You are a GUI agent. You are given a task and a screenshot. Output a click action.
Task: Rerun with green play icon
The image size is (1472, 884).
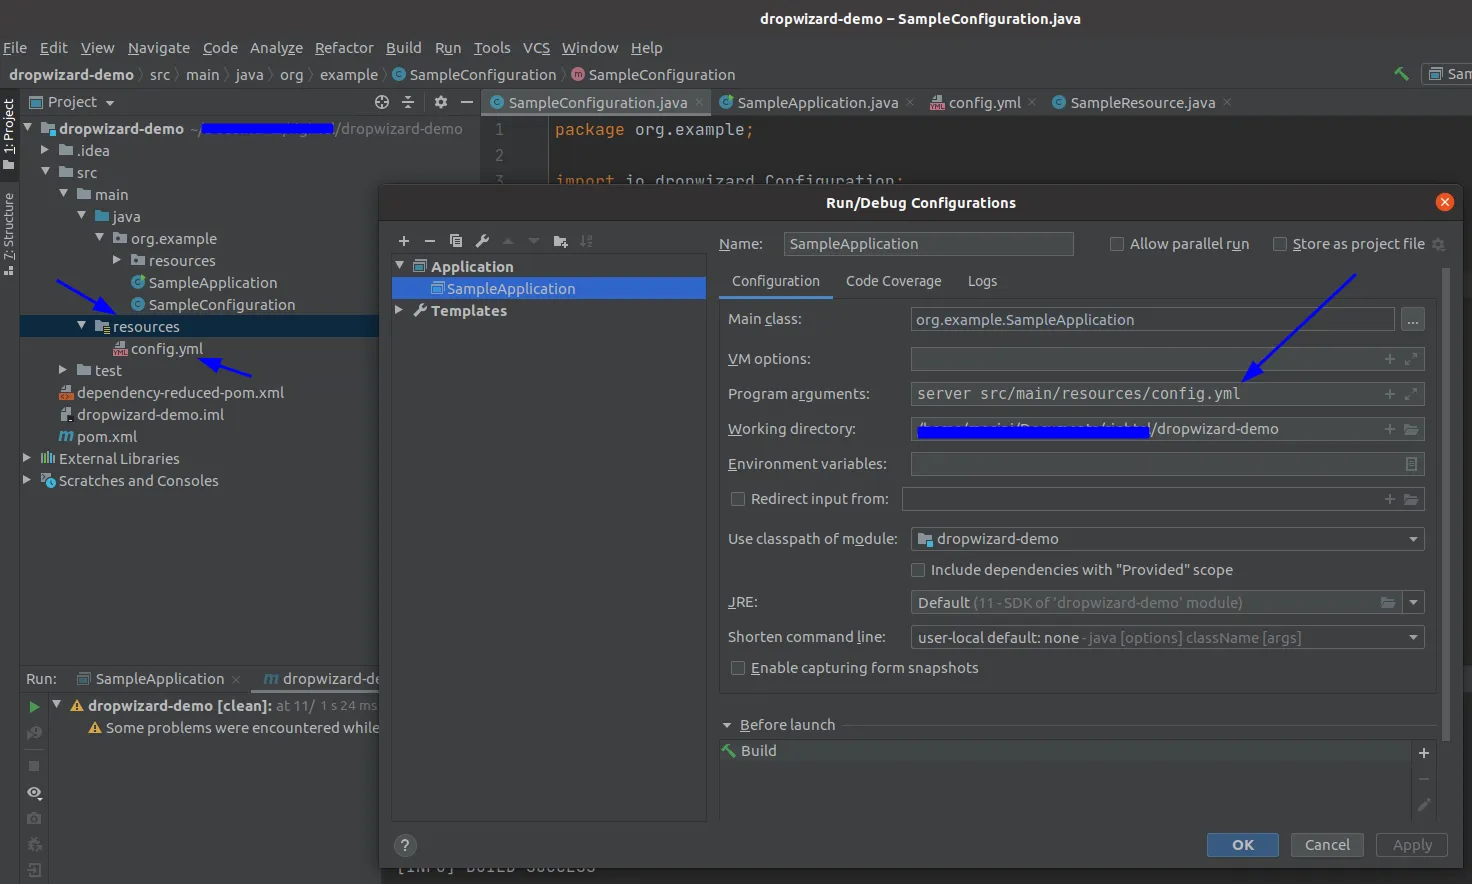34,706
